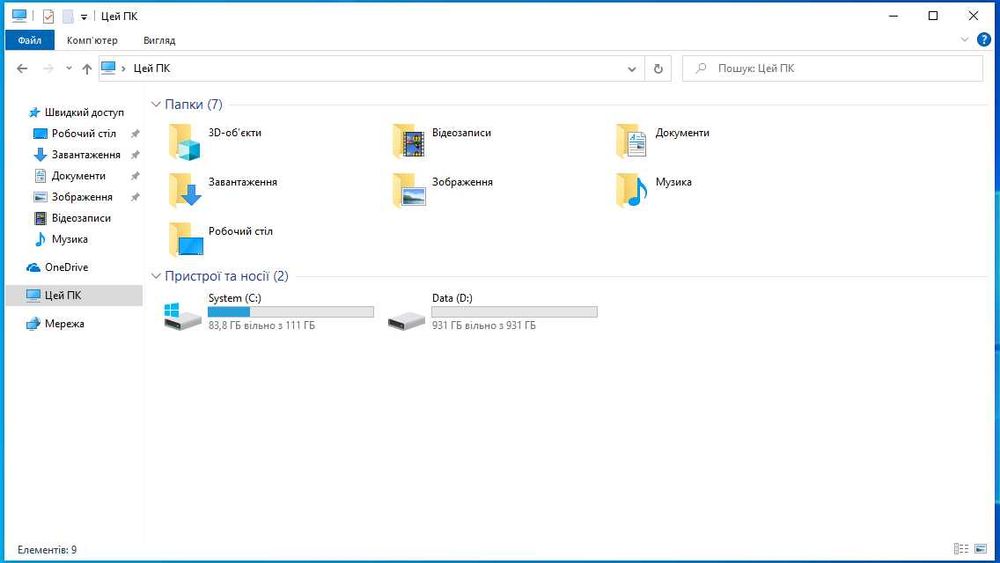
Task: Select Швидкий доступ label in sidebar
Action: click(x=84, y=112)
